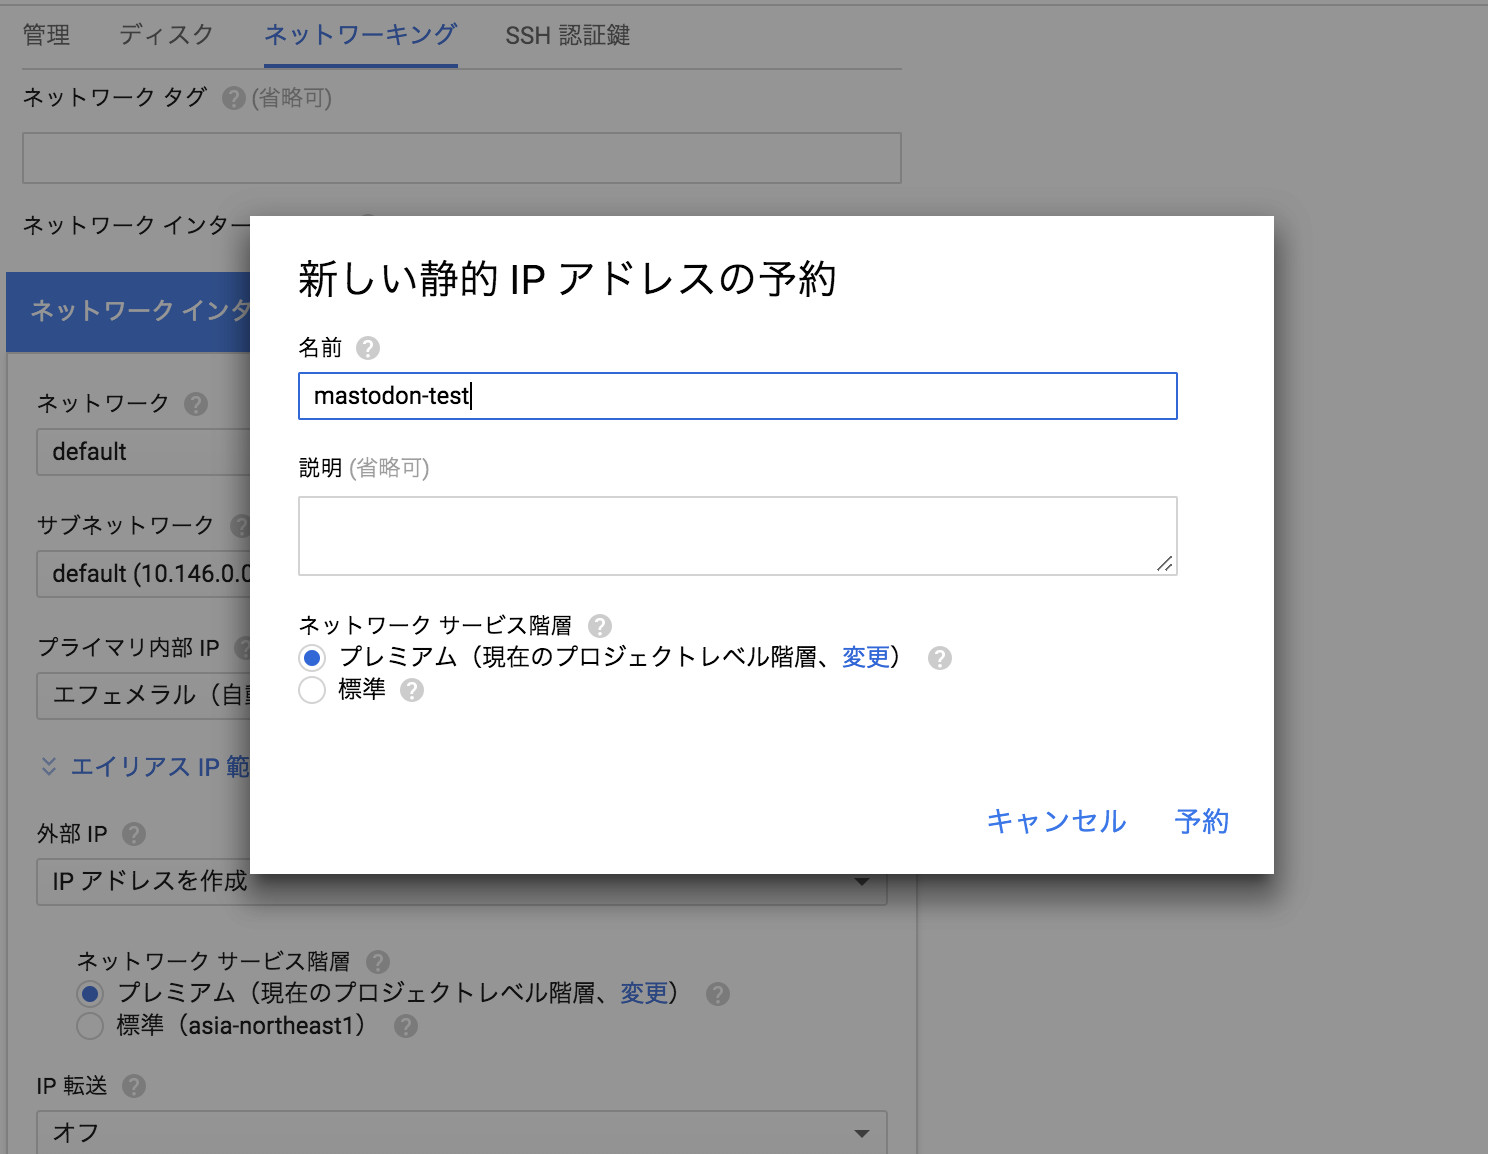
Task: Click the 変更 link in dialog
Action: click(x=865, y=657)
